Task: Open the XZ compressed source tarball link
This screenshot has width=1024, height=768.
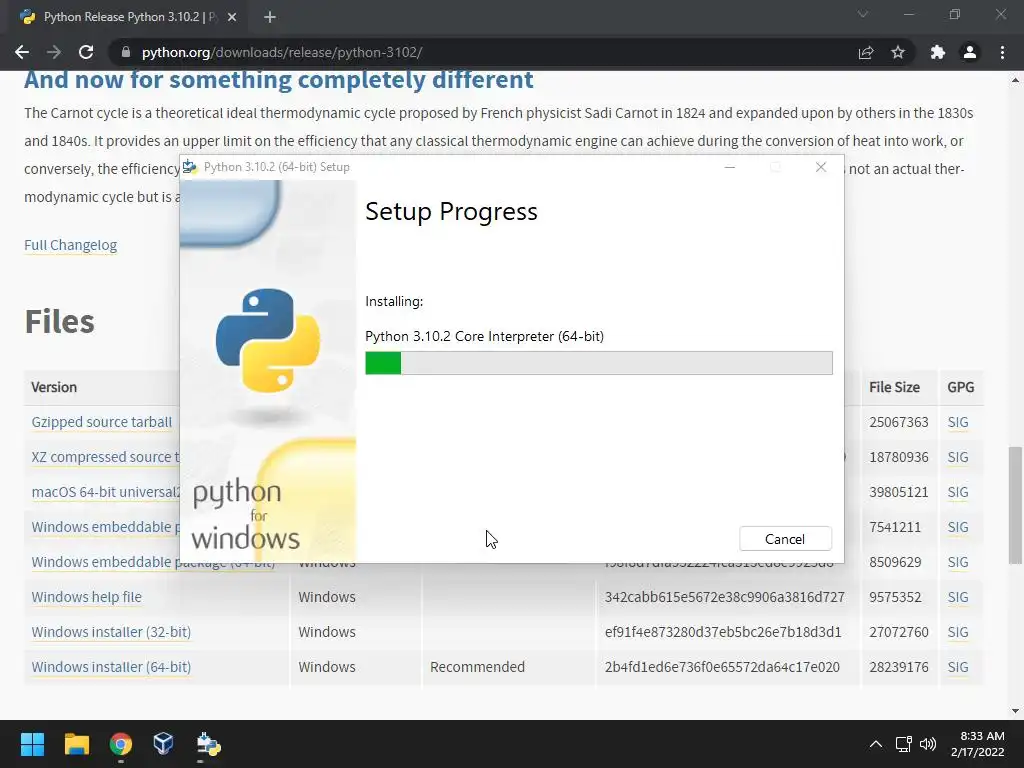Action: click(105, 457)
